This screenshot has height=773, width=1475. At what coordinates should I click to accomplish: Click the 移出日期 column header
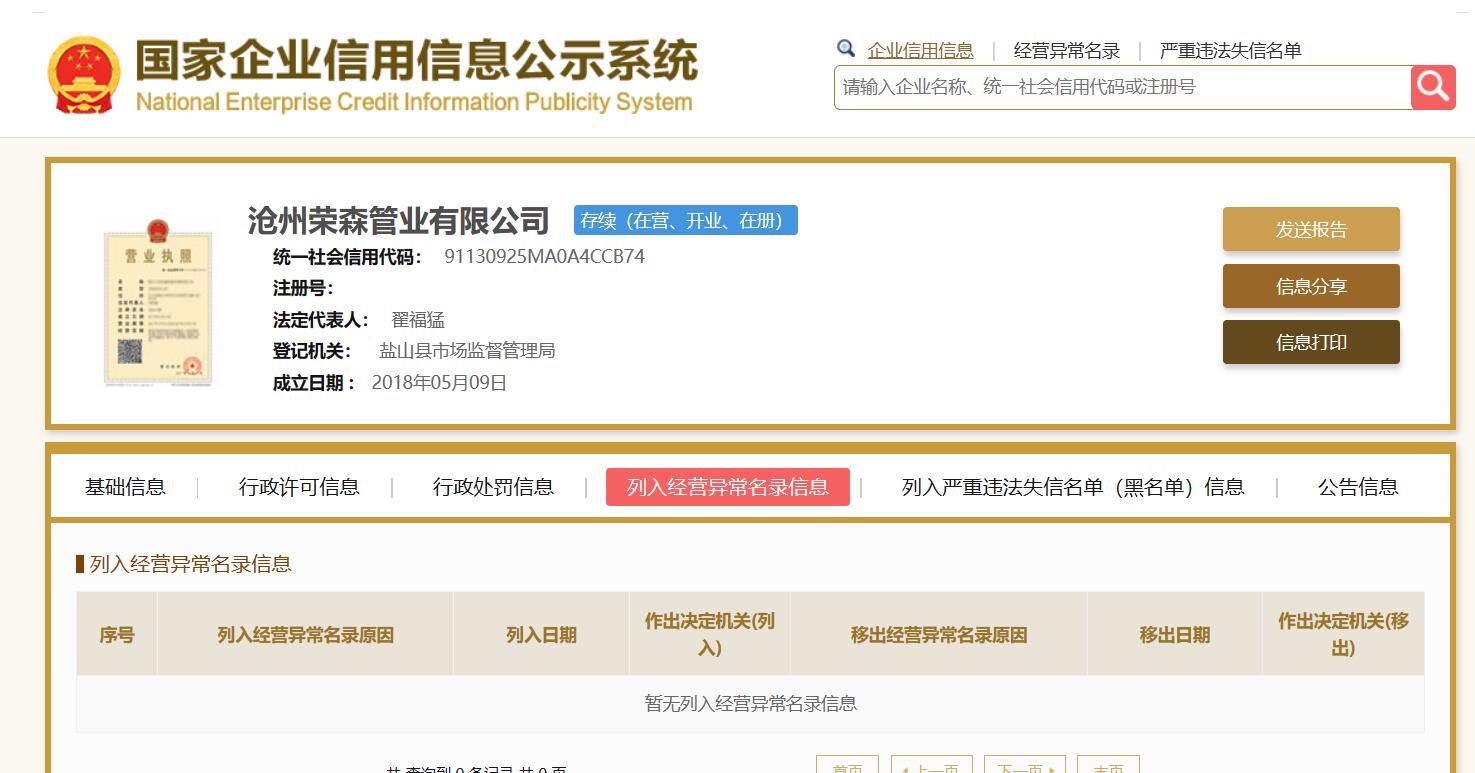click(1175, 634)
